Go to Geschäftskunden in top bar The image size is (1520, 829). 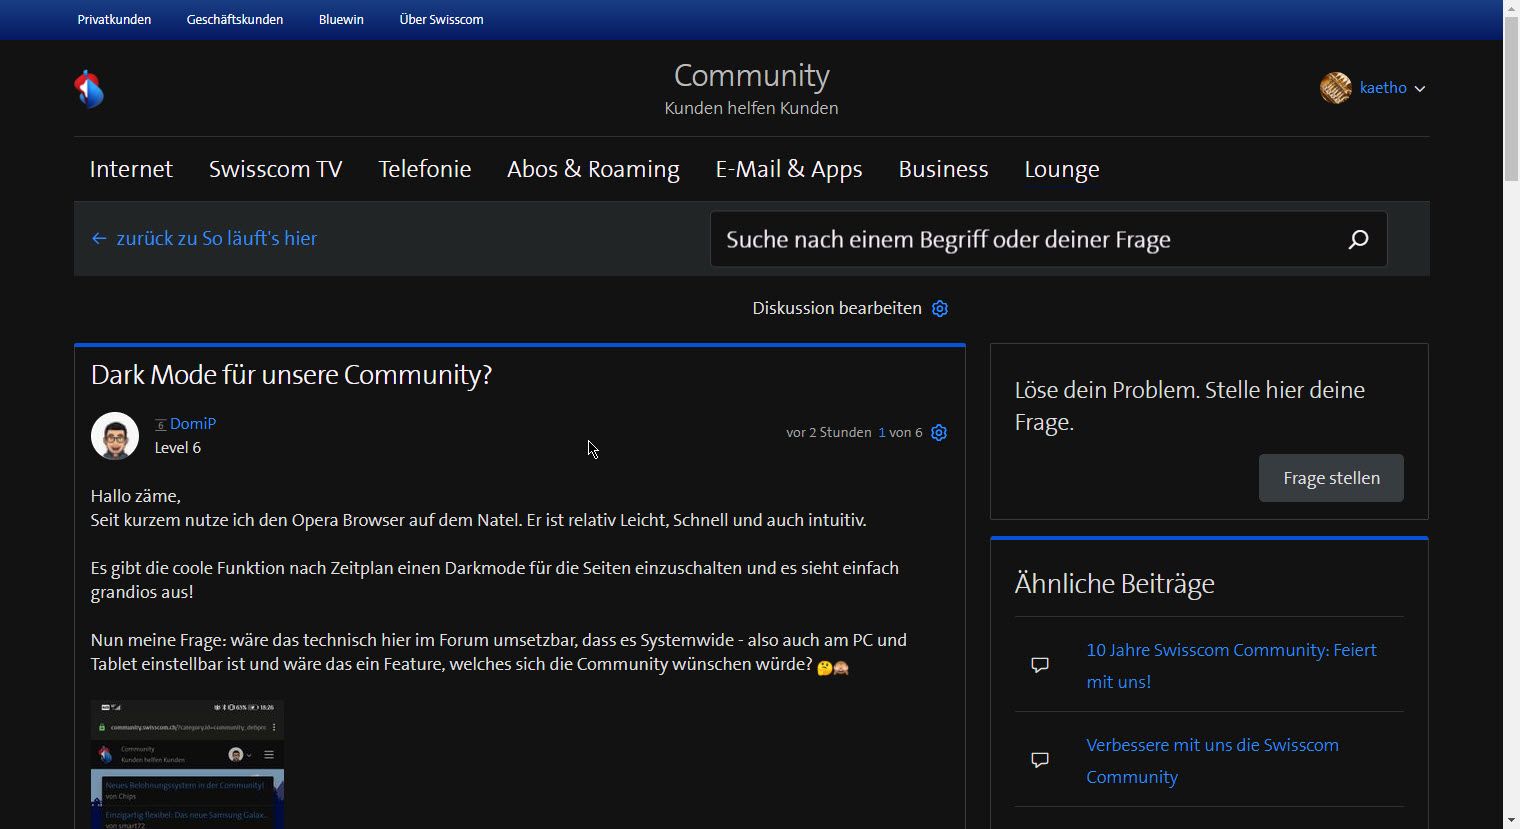click(x=235, y=19)
